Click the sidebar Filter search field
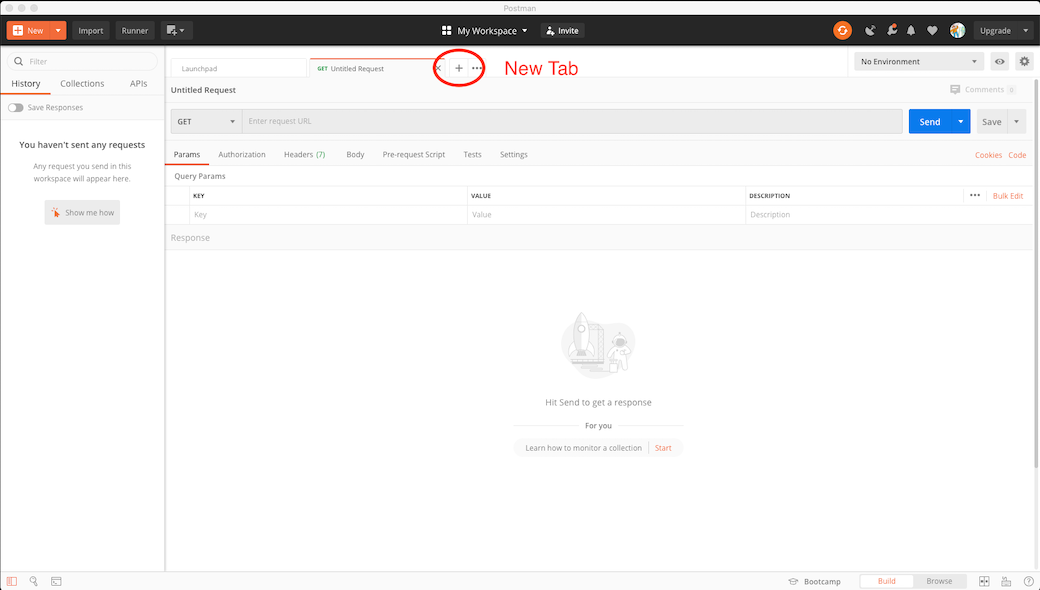The image size is (1040, 590). 82,61
